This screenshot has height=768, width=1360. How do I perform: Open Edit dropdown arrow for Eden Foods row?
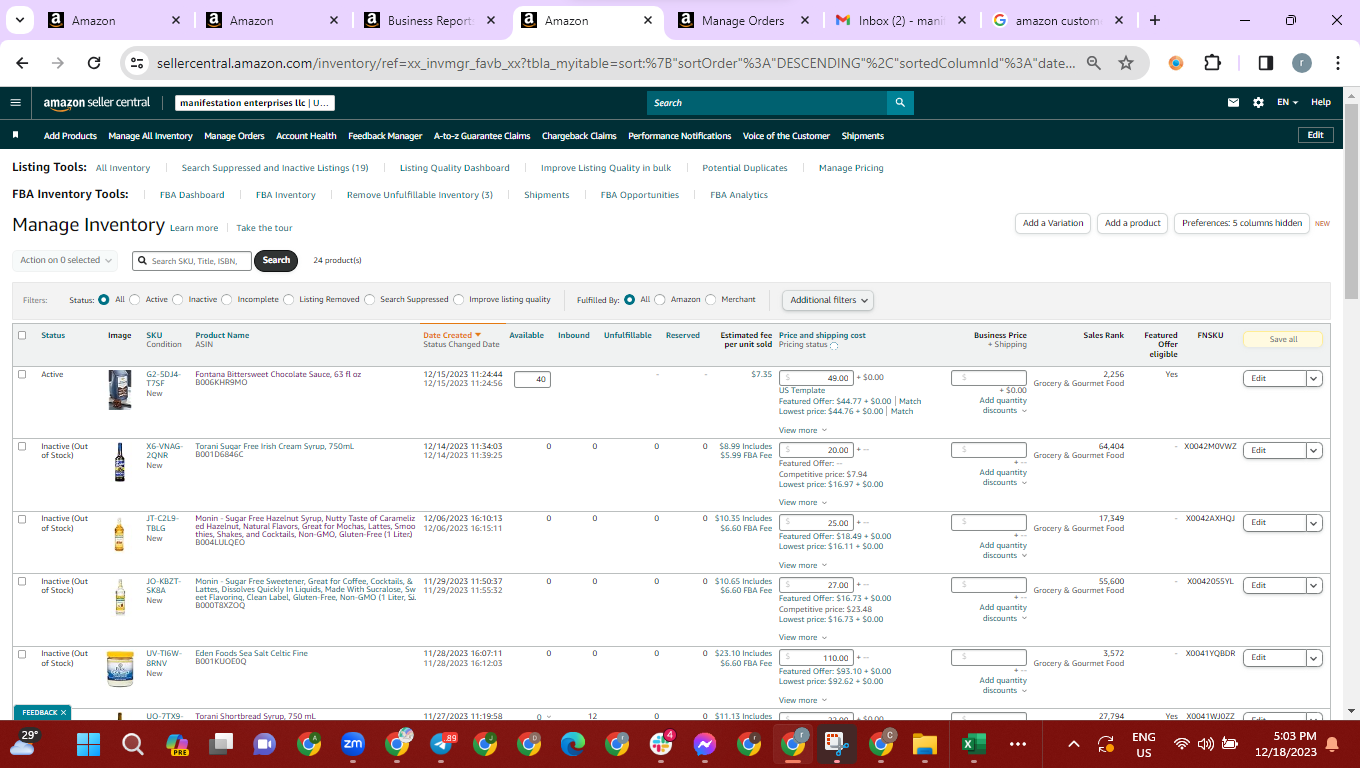click(x=1314, y=657)
